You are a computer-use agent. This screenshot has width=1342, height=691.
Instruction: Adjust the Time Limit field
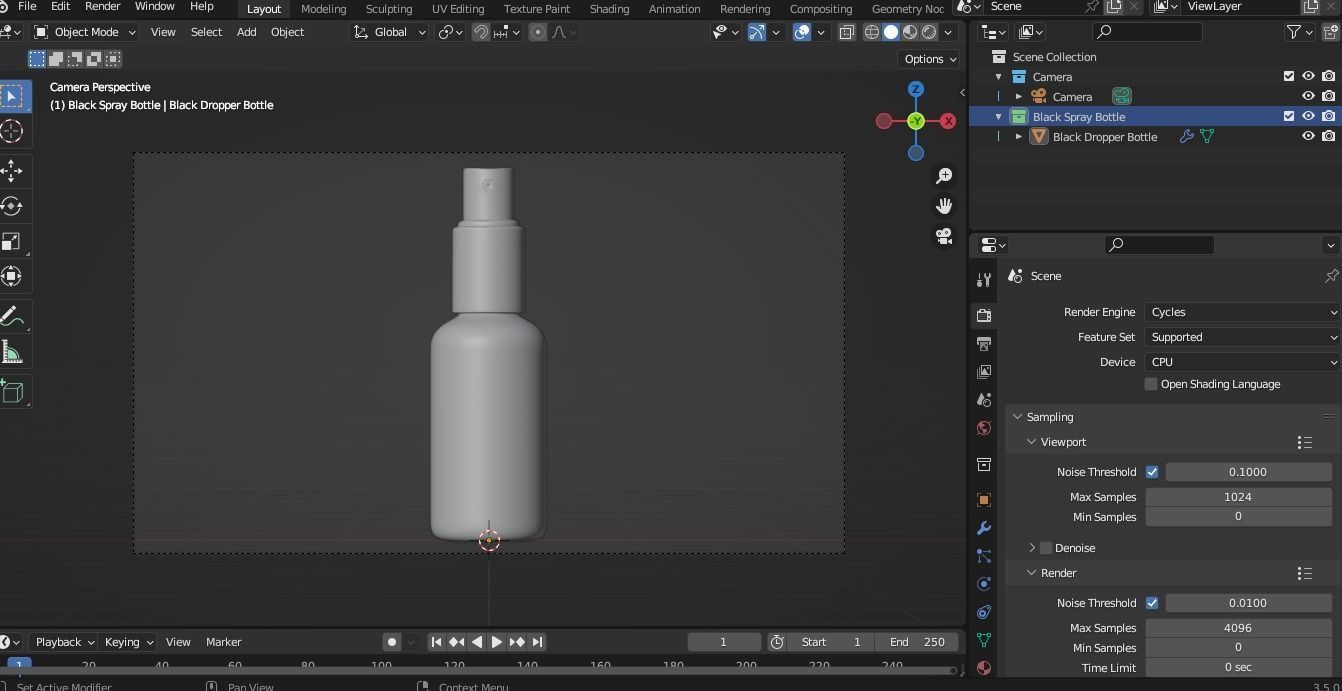click(x=1238, y=668)
